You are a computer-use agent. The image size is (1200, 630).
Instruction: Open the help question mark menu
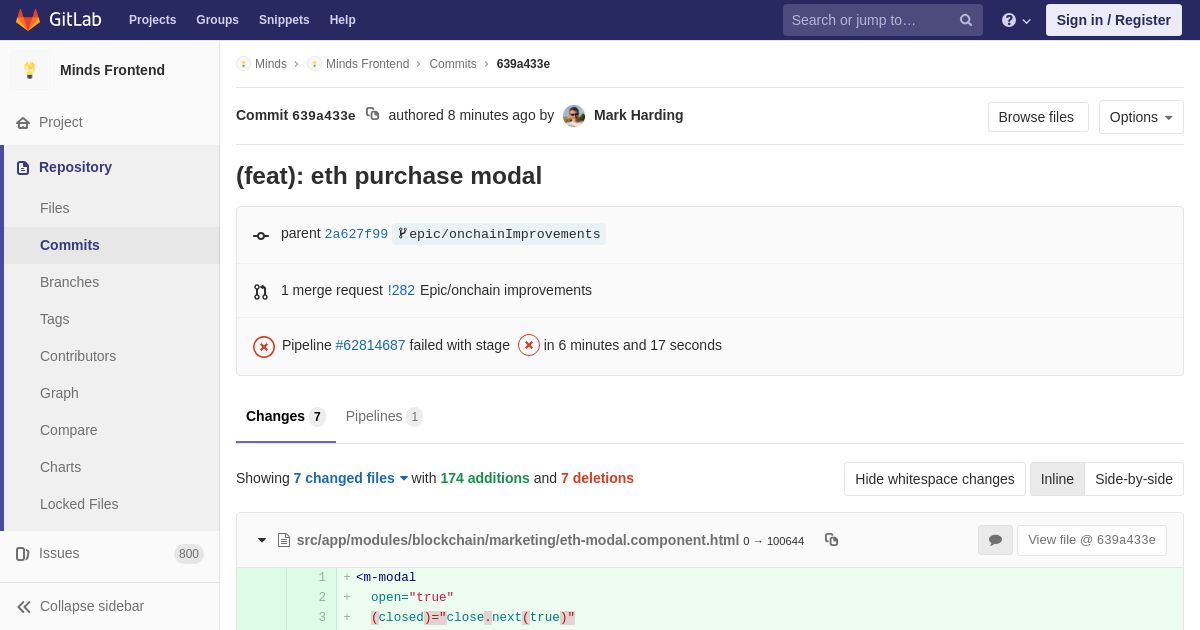coord(1016,20)
